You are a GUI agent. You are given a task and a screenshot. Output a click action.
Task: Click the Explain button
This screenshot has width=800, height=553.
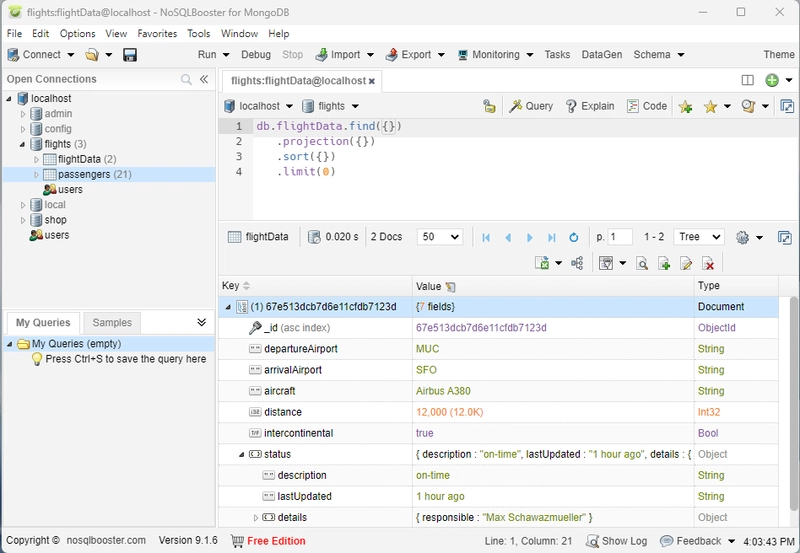[x=590, y=106]
